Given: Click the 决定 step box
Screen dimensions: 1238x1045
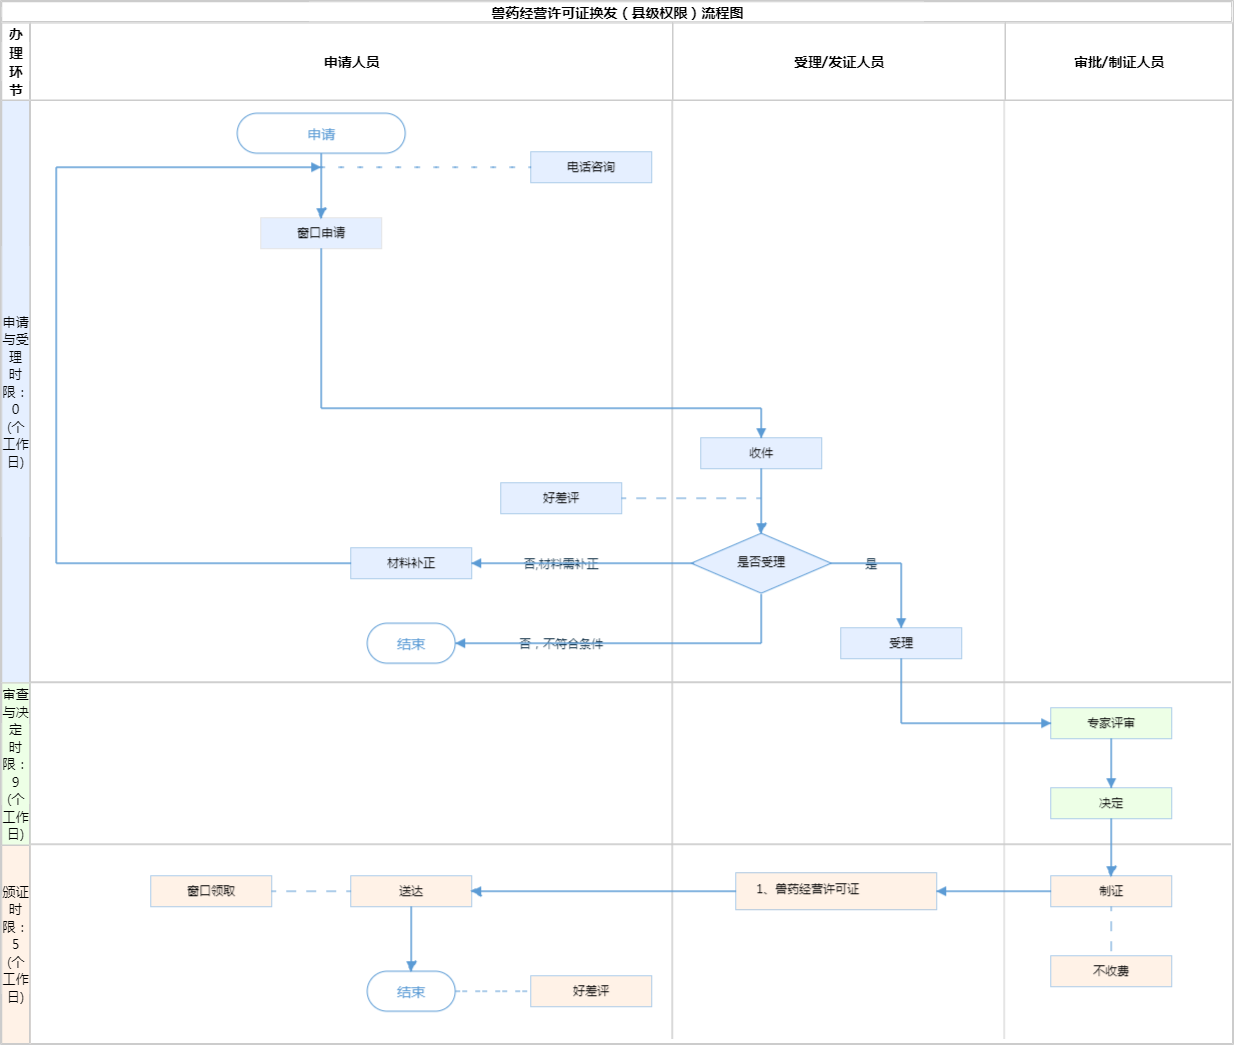Looking at the screenshot, I should coord(1111,803).
